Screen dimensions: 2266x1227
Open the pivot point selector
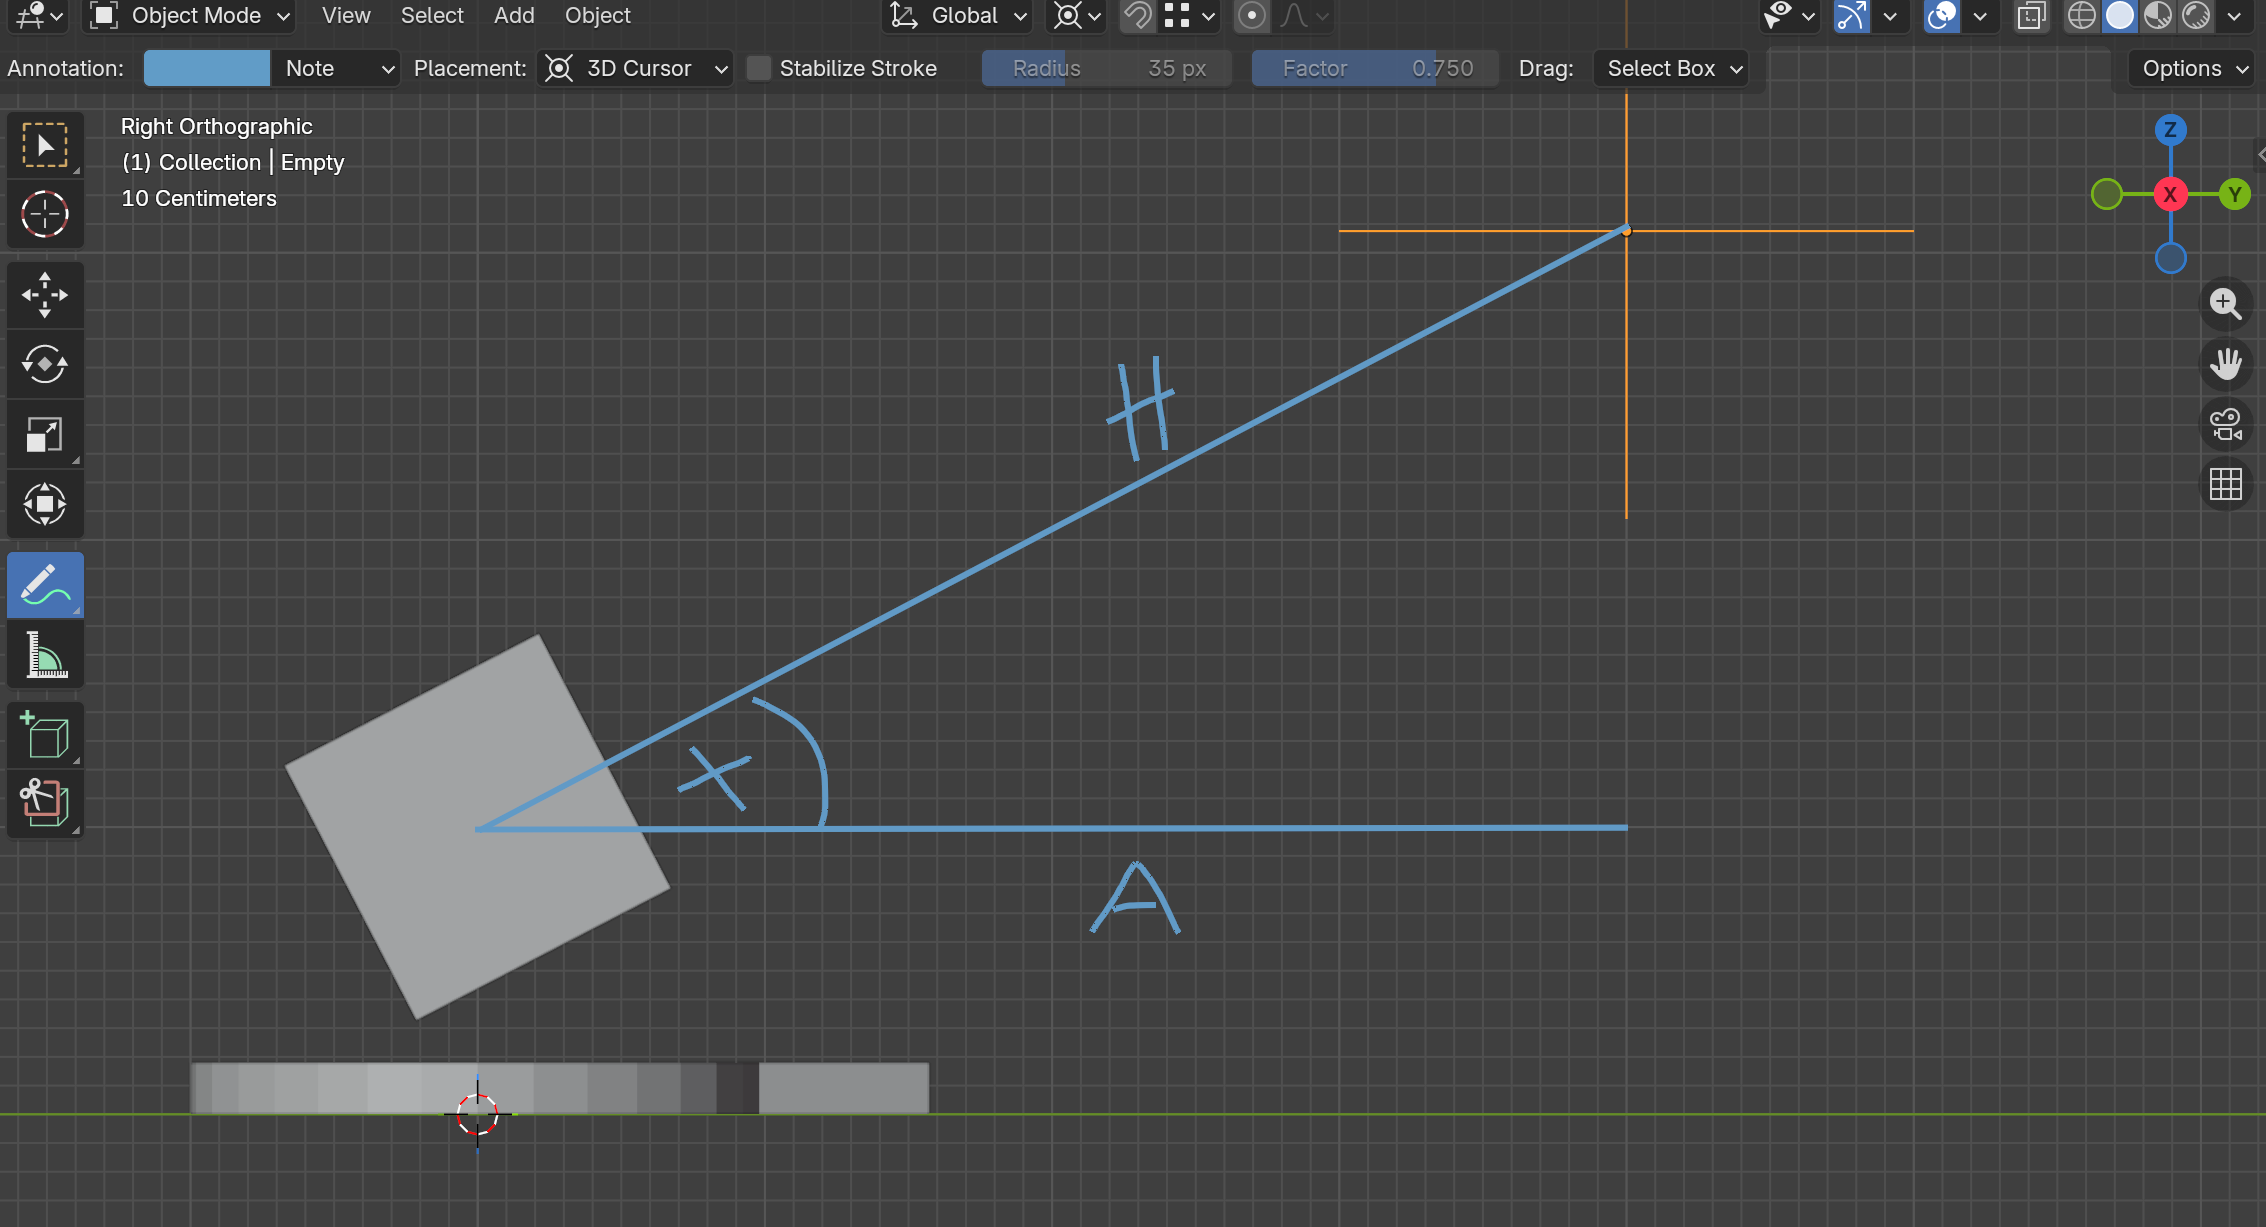[1076, 16]
